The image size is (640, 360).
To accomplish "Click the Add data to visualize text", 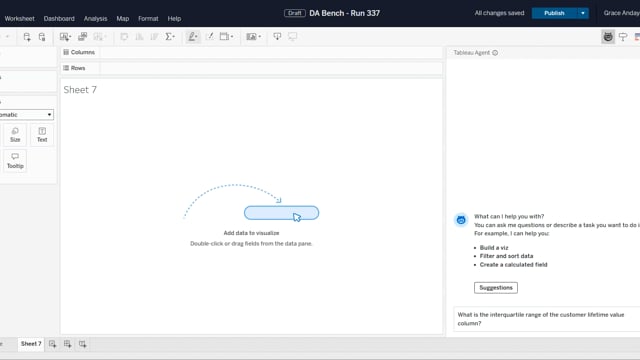I will pos(251,233).
